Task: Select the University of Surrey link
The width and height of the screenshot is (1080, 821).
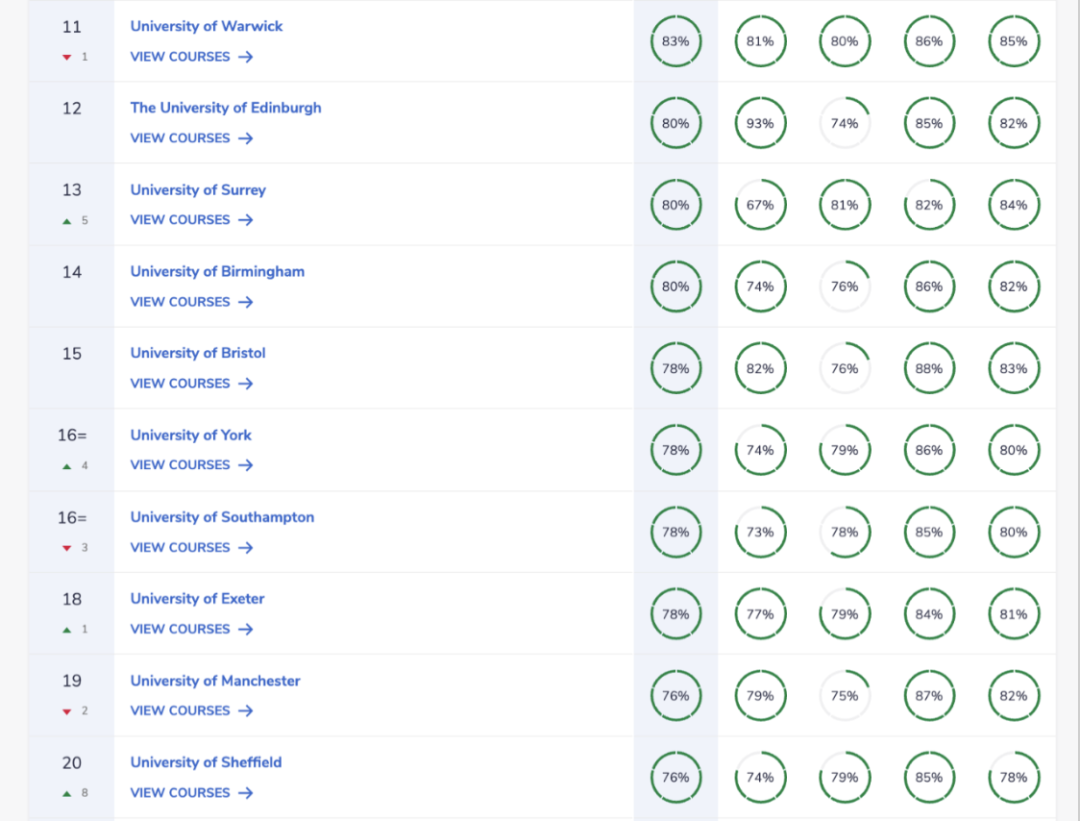Action: click(197, 190)
